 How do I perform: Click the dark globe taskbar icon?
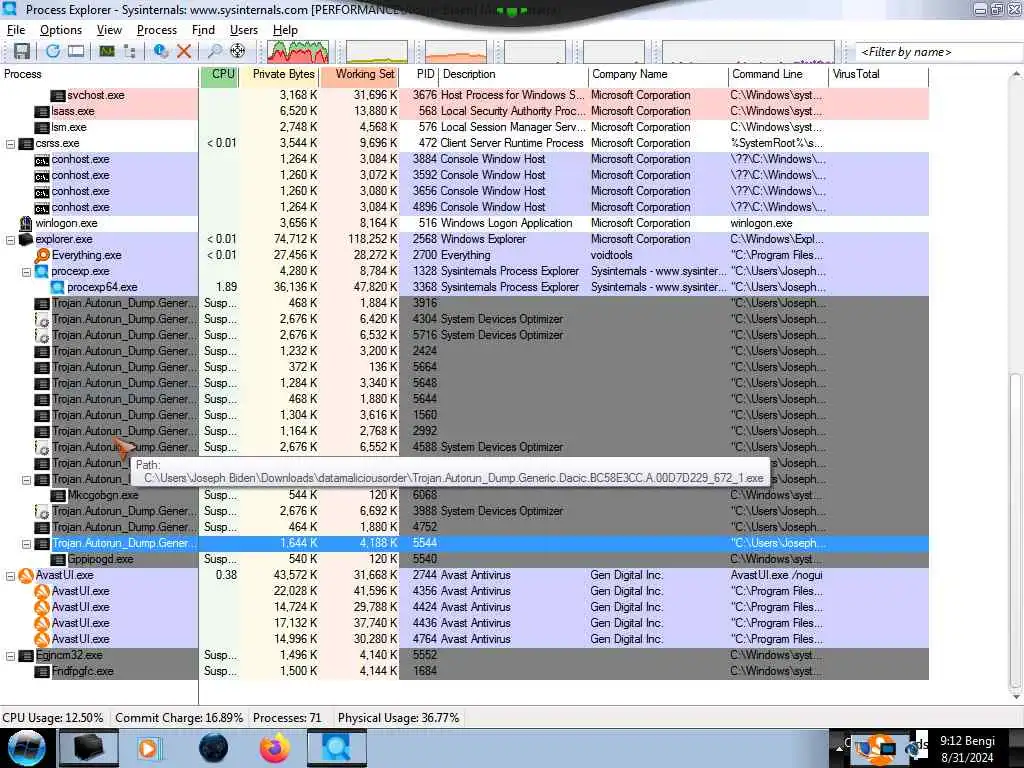point(214,748)
